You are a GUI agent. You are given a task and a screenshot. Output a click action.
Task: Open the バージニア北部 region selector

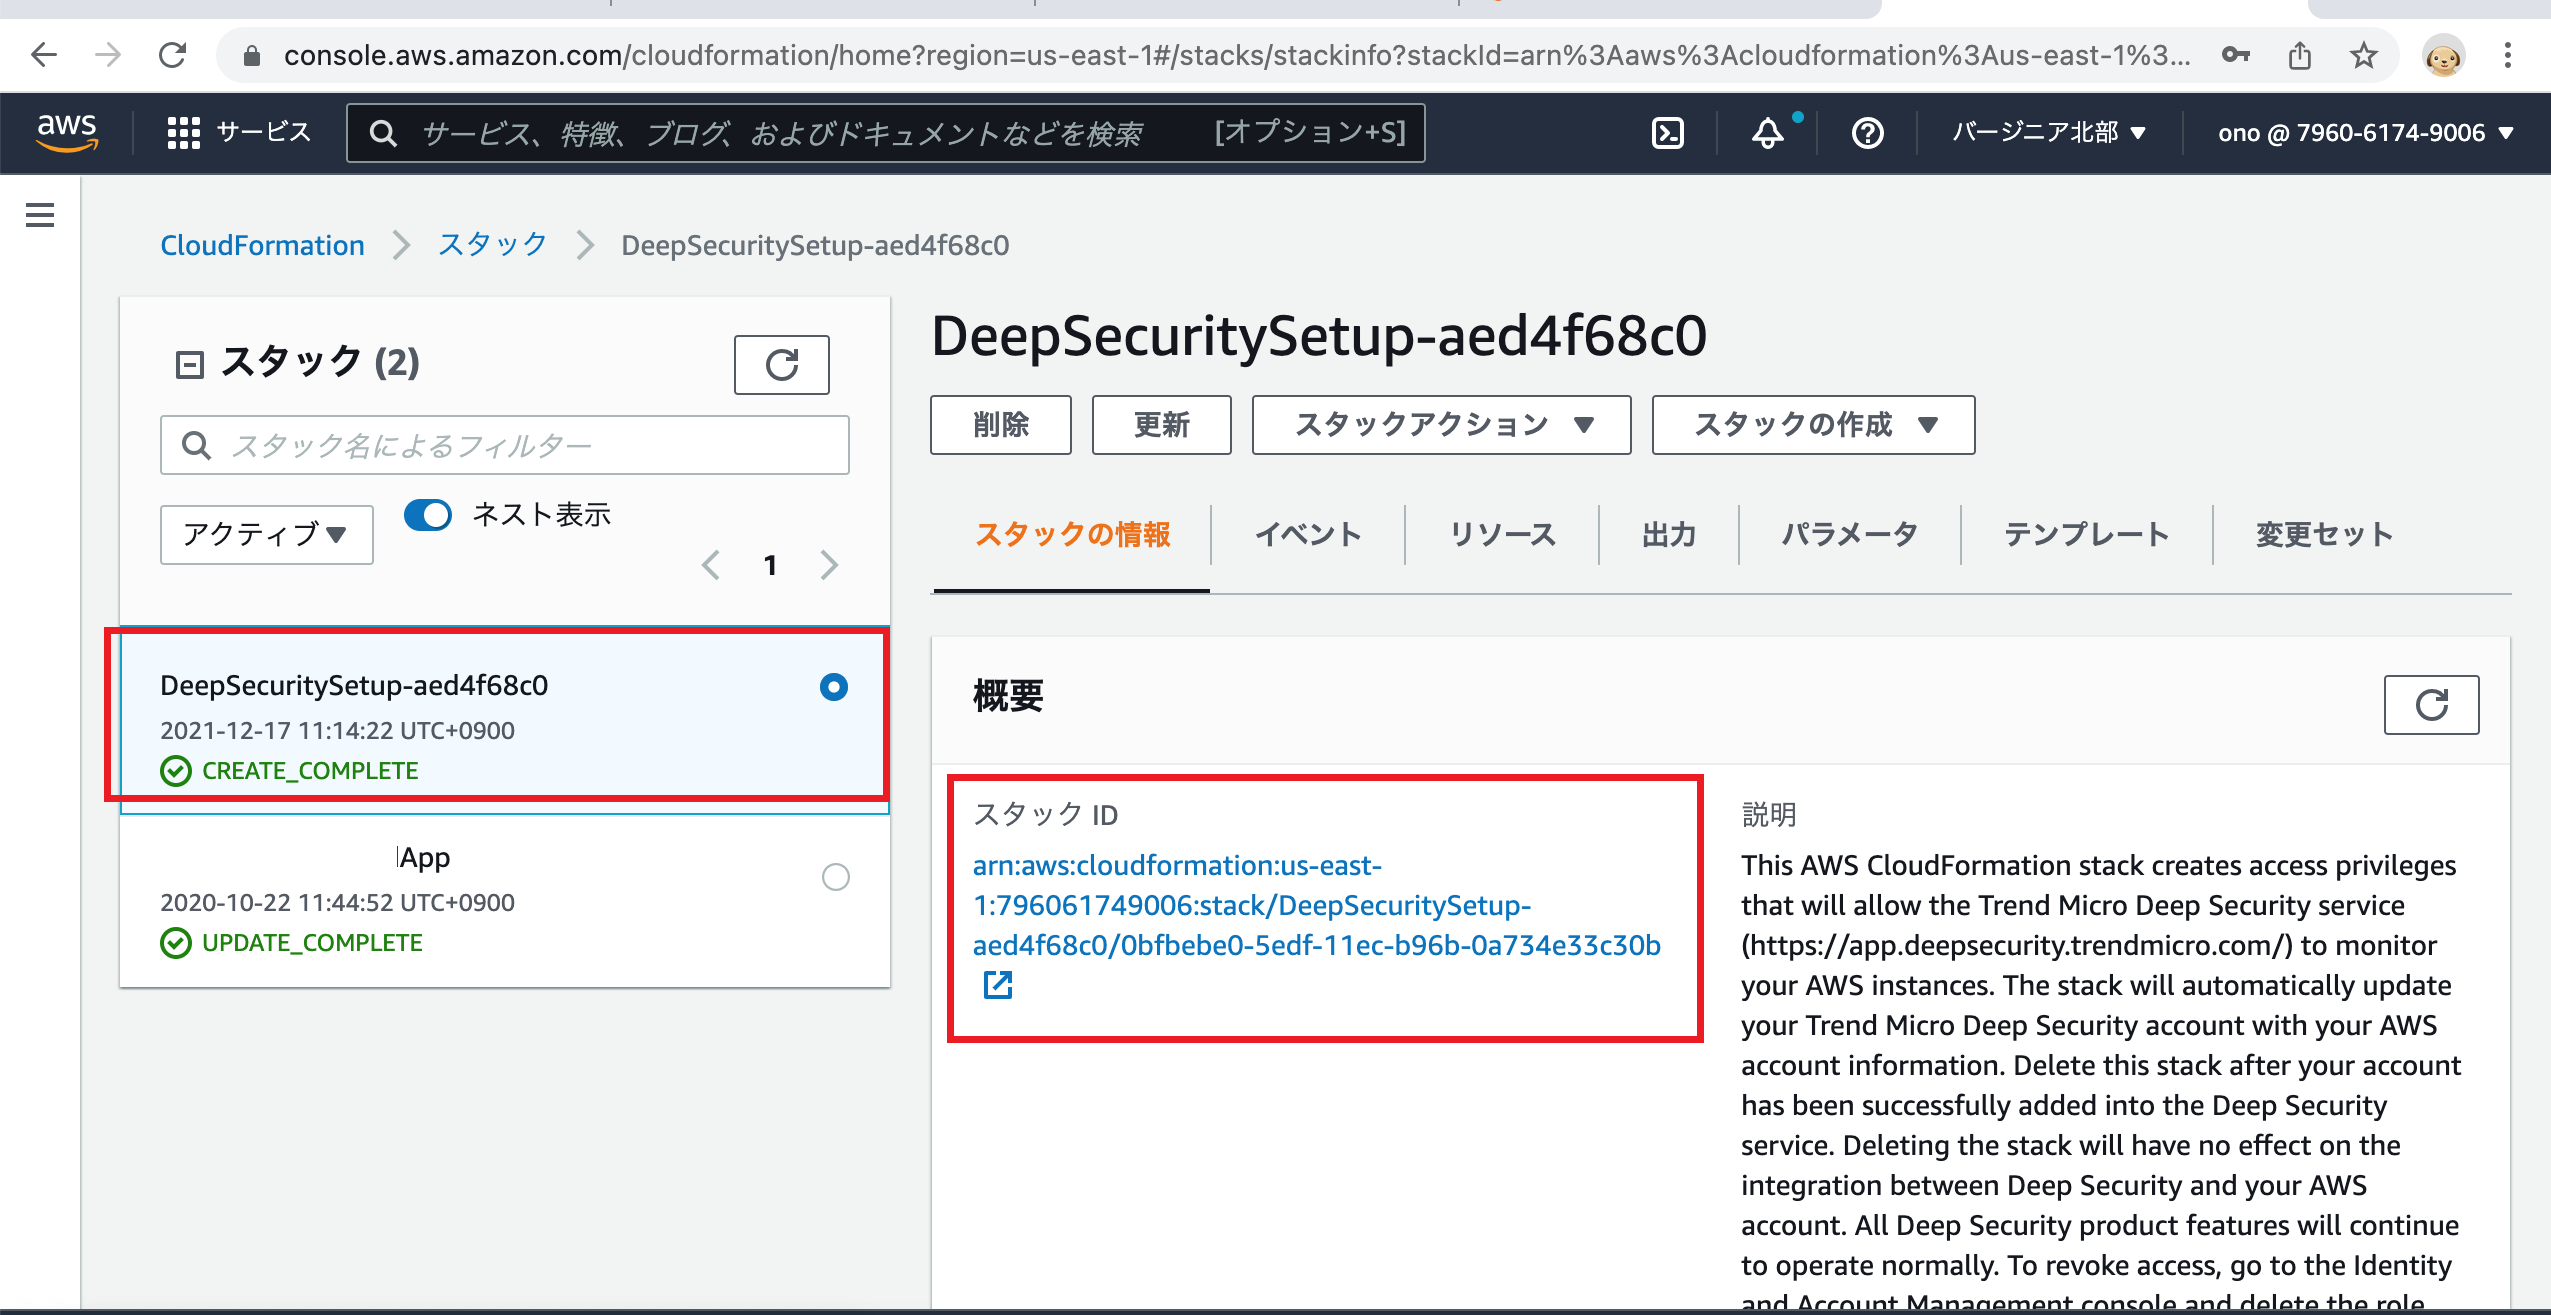(x=2049, y=133)
